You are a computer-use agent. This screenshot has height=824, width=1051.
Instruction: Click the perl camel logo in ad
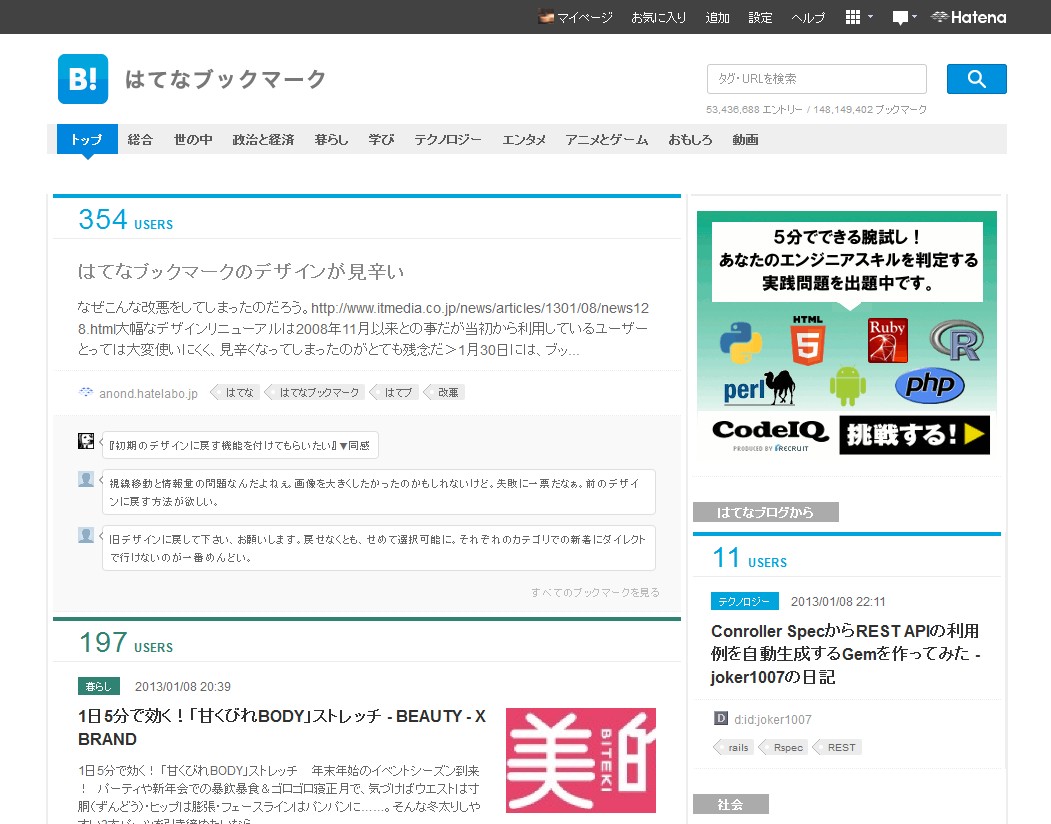[x=759, y=388]
